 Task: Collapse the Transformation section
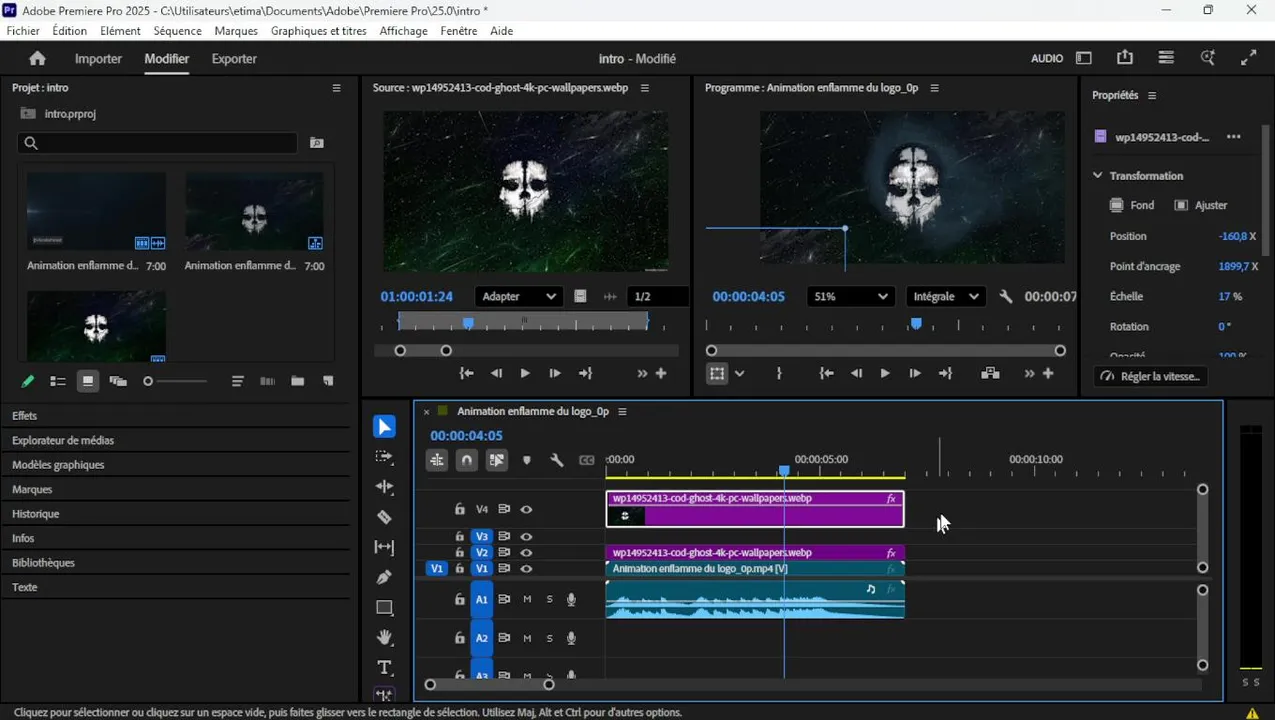pos(1097,175)
